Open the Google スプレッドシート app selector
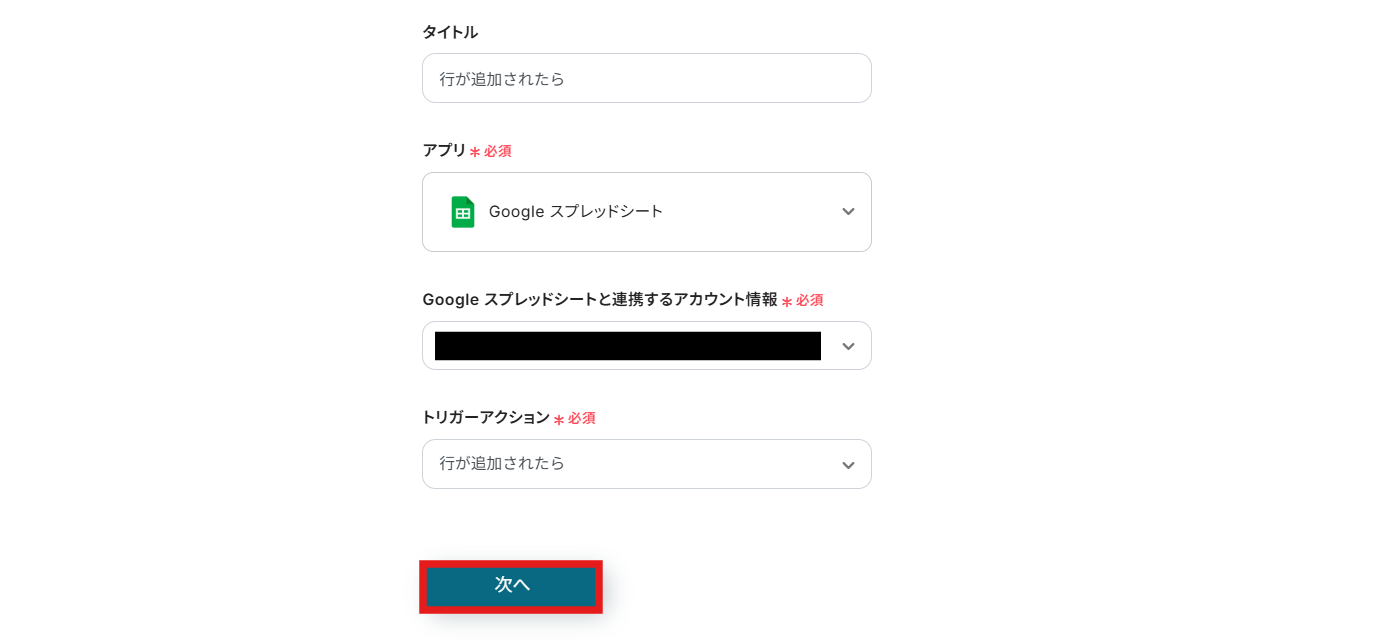 click(x=646, y=212)
